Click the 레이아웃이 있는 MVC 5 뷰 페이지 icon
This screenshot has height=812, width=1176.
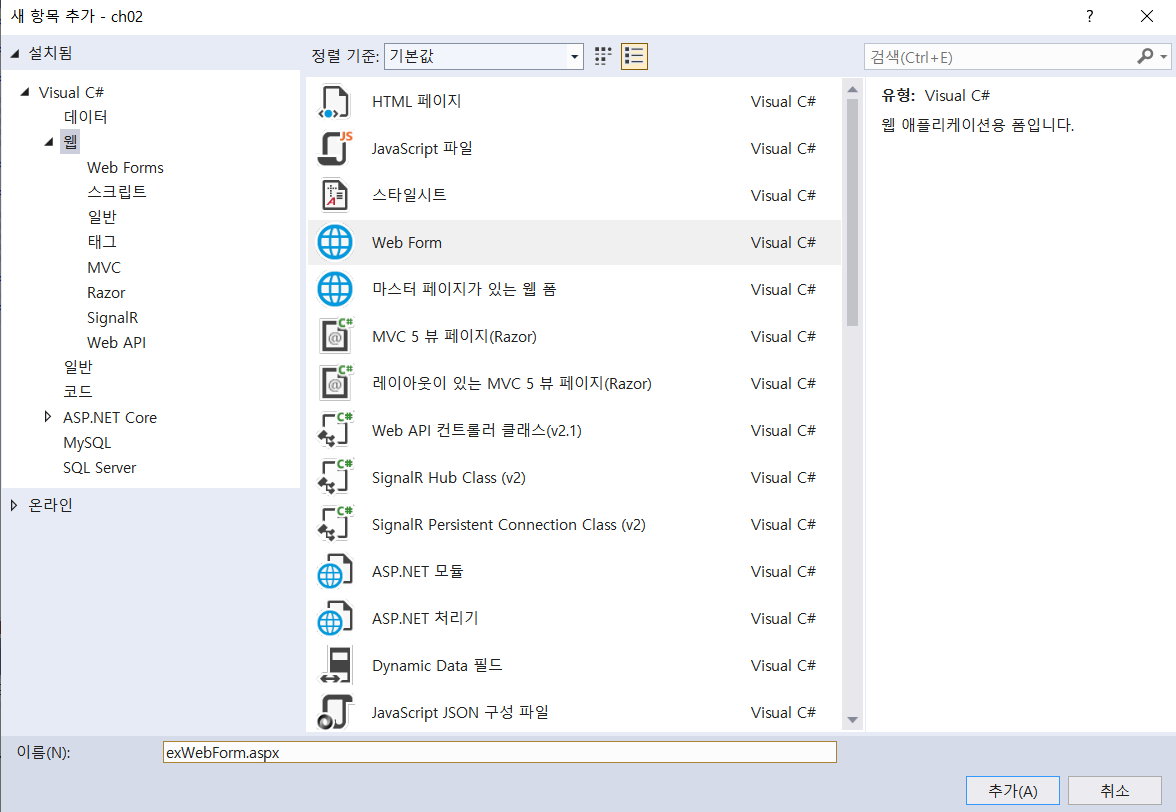(334, 383)
